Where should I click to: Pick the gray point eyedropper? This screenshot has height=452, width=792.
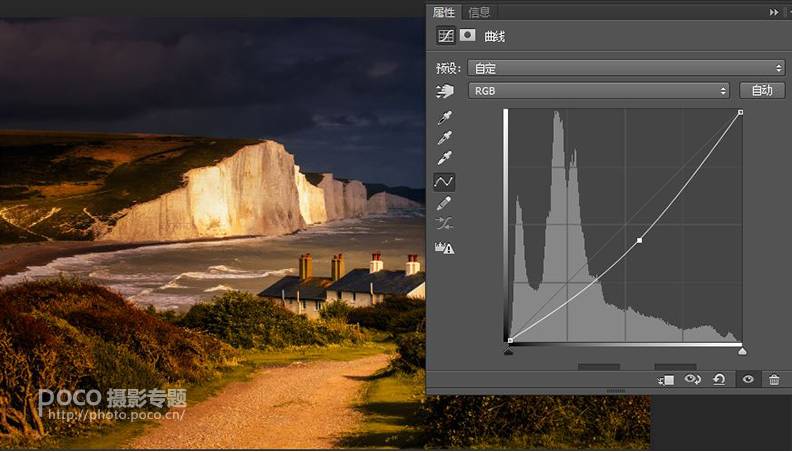pyautogui.click(x=444, y=138)
